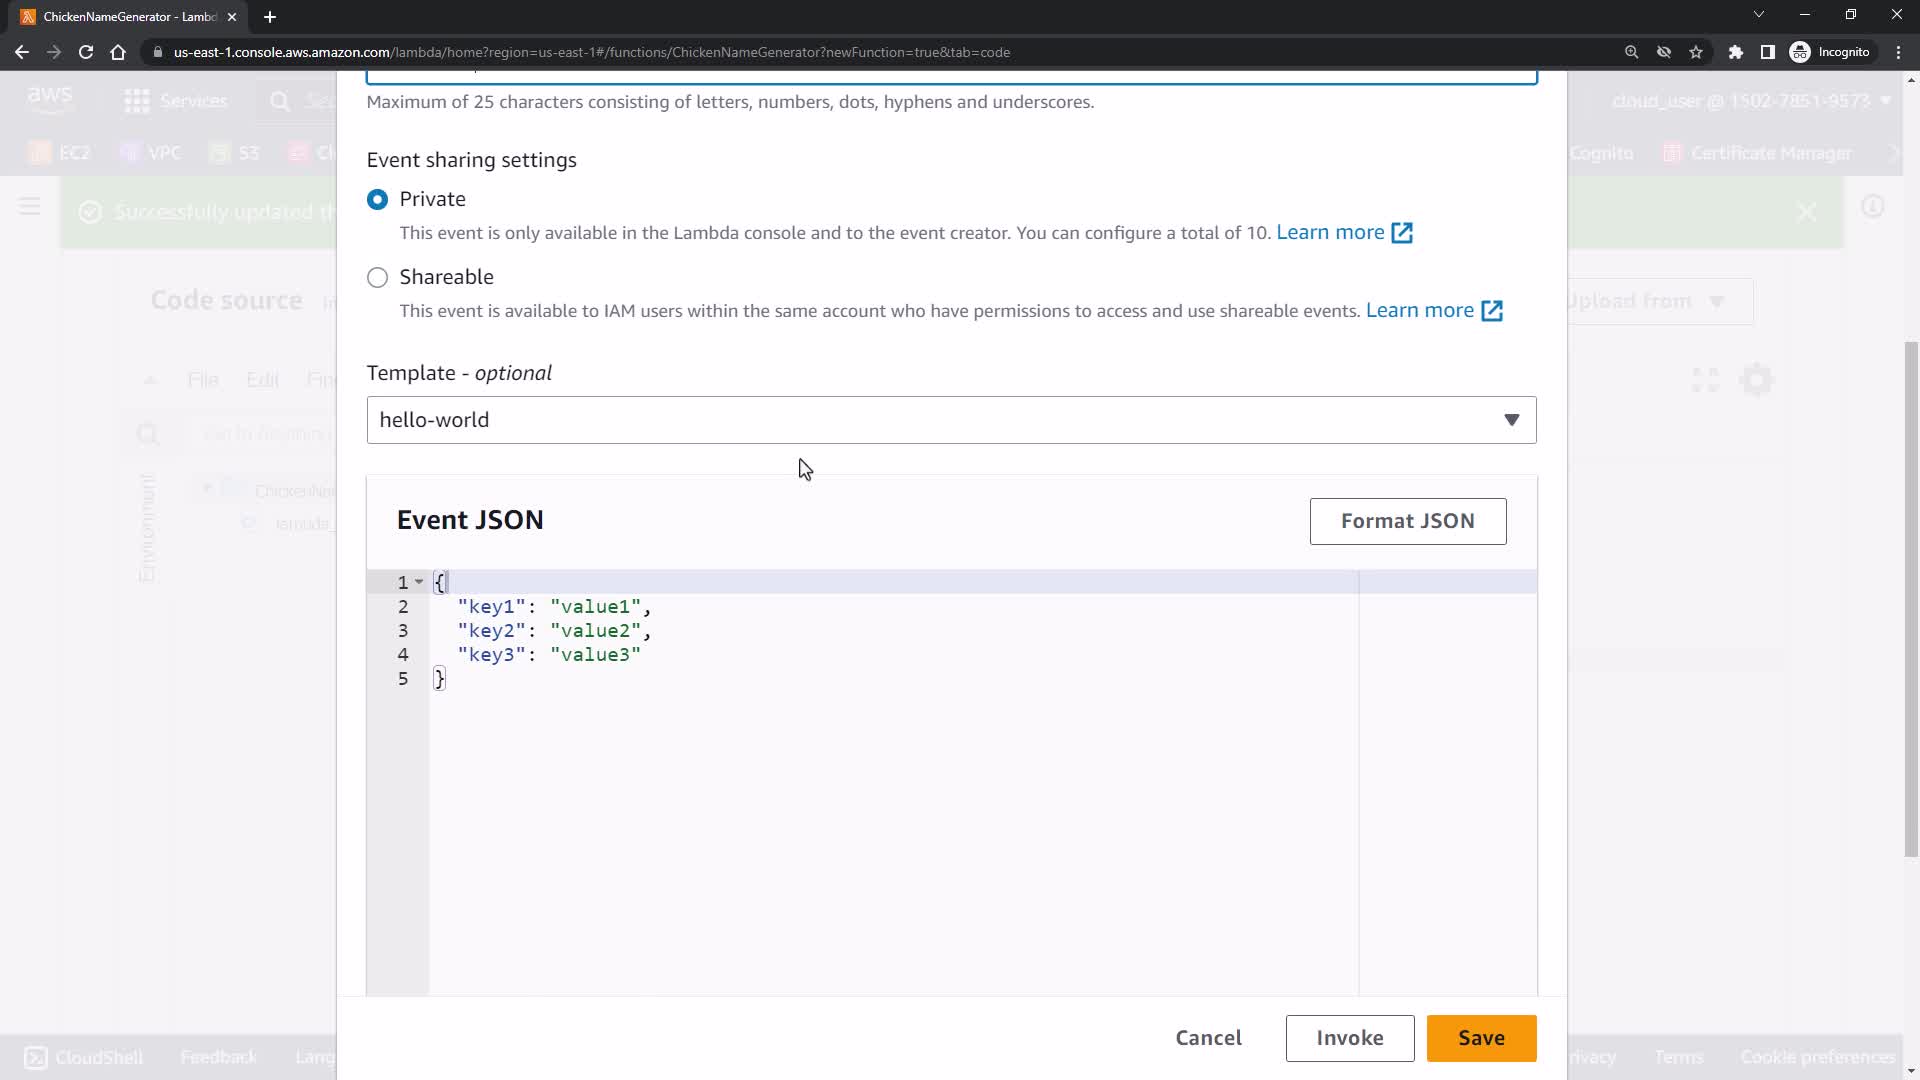1920x1080 pixels.
Task: Toggle the browser side panel icon
Action: pyautogui.click(x=1767, y=52)
